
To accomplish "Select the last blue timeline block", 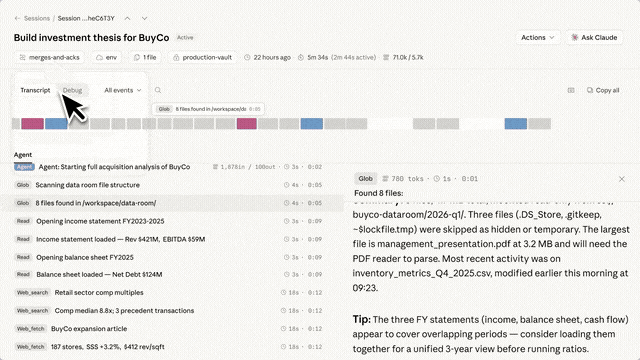I will click(516, 124).
